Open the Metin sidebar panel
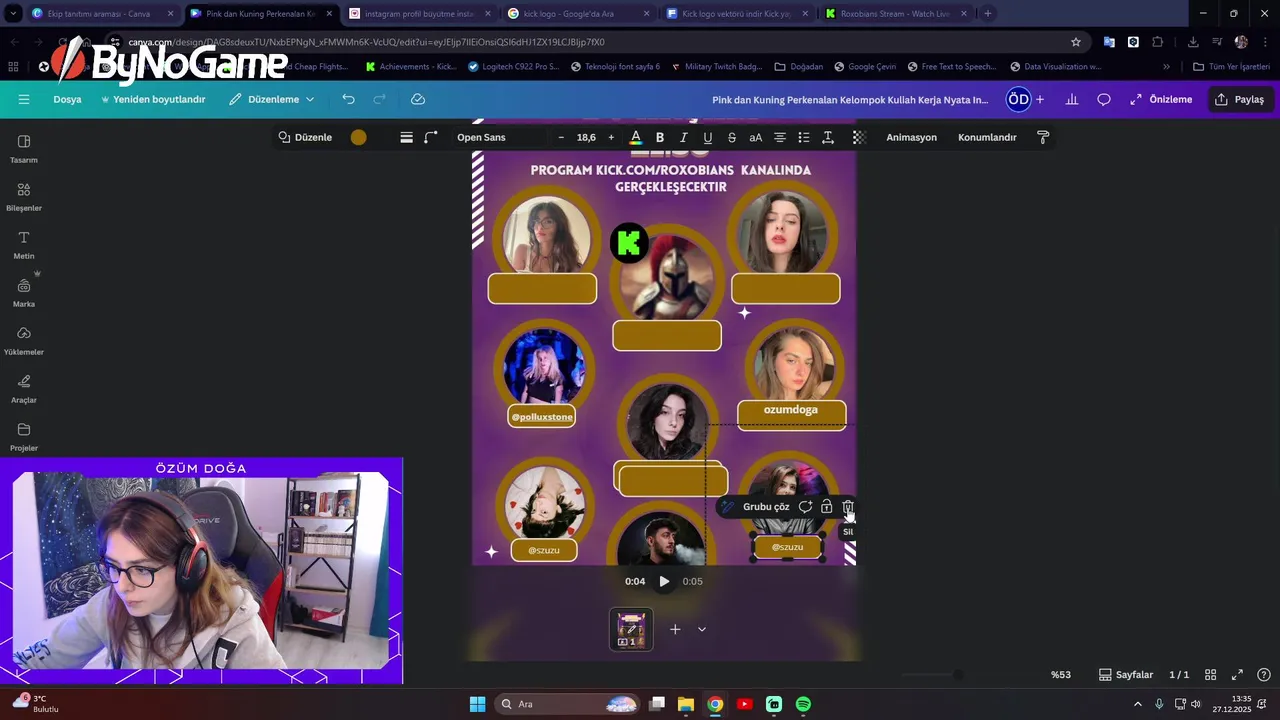This screenshot has width=1280, height=720. pos(24,244)
